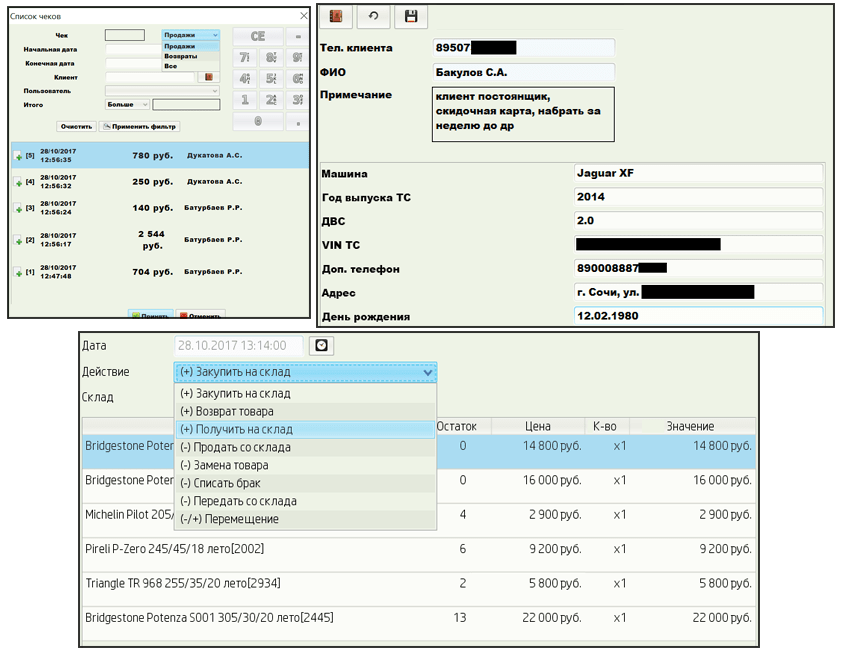The height and width of the screenshot is (650, 850).
Task: Click the День рождения input field
Action: pyautogui.click(x=698, y=316)
